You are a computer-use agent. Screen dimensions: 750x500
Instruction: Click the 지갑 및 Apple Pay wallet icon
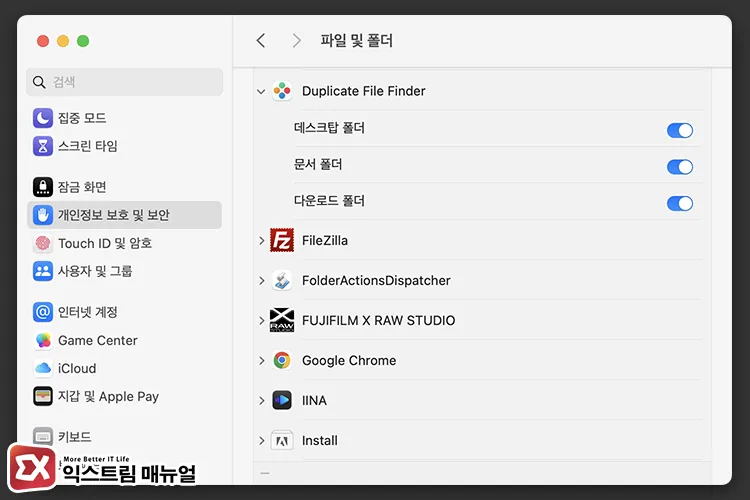pyautogui.click(x=43, y=396)
